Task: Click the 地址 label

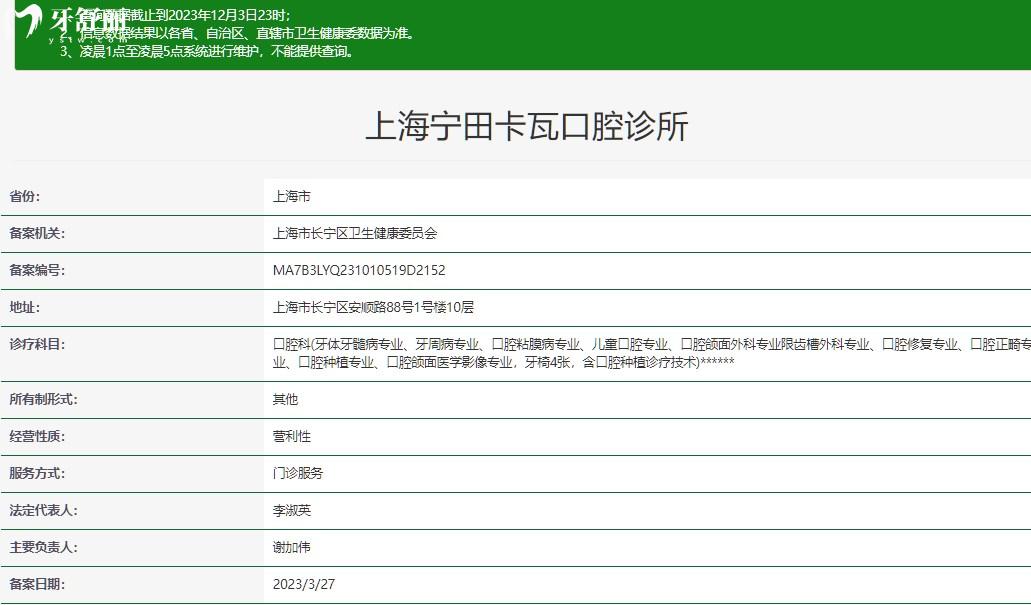Action: [24, 306]
